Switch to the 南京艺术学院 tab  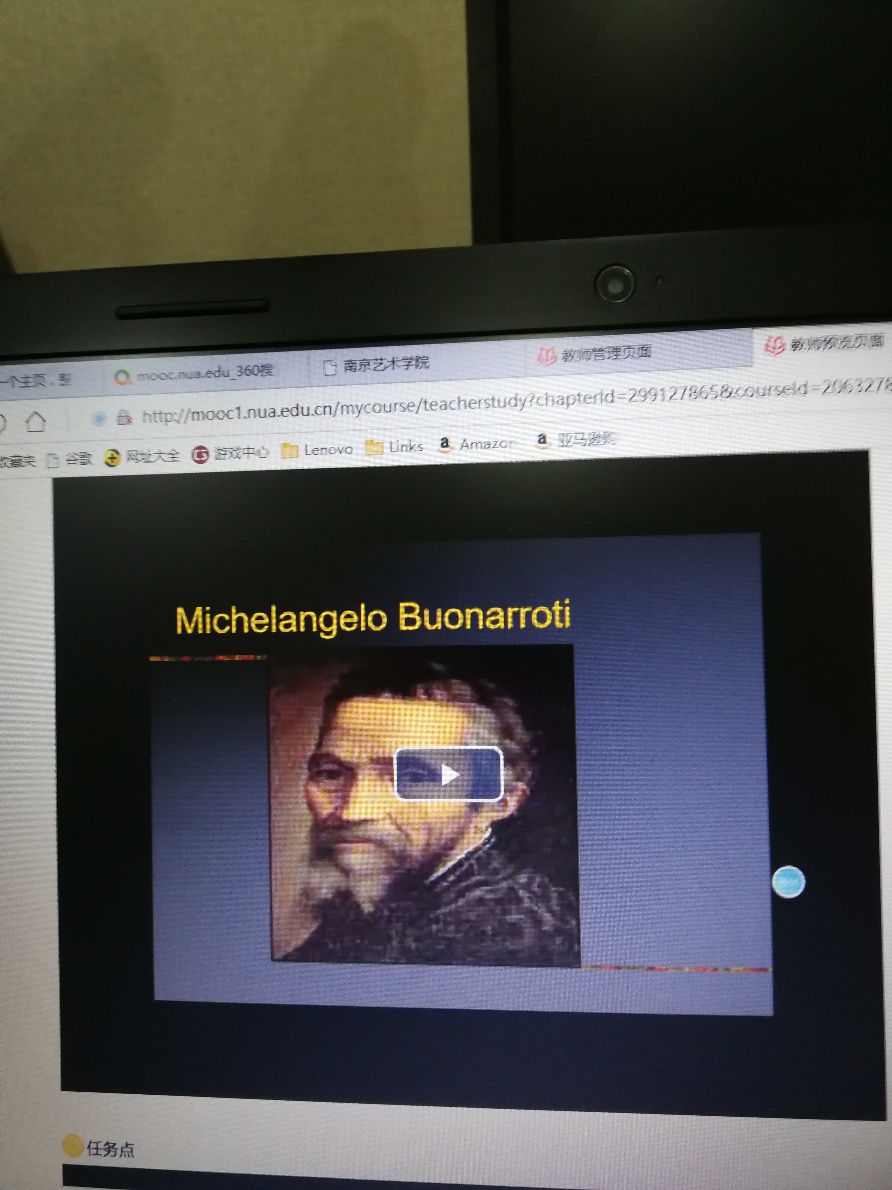click(416, 364)
